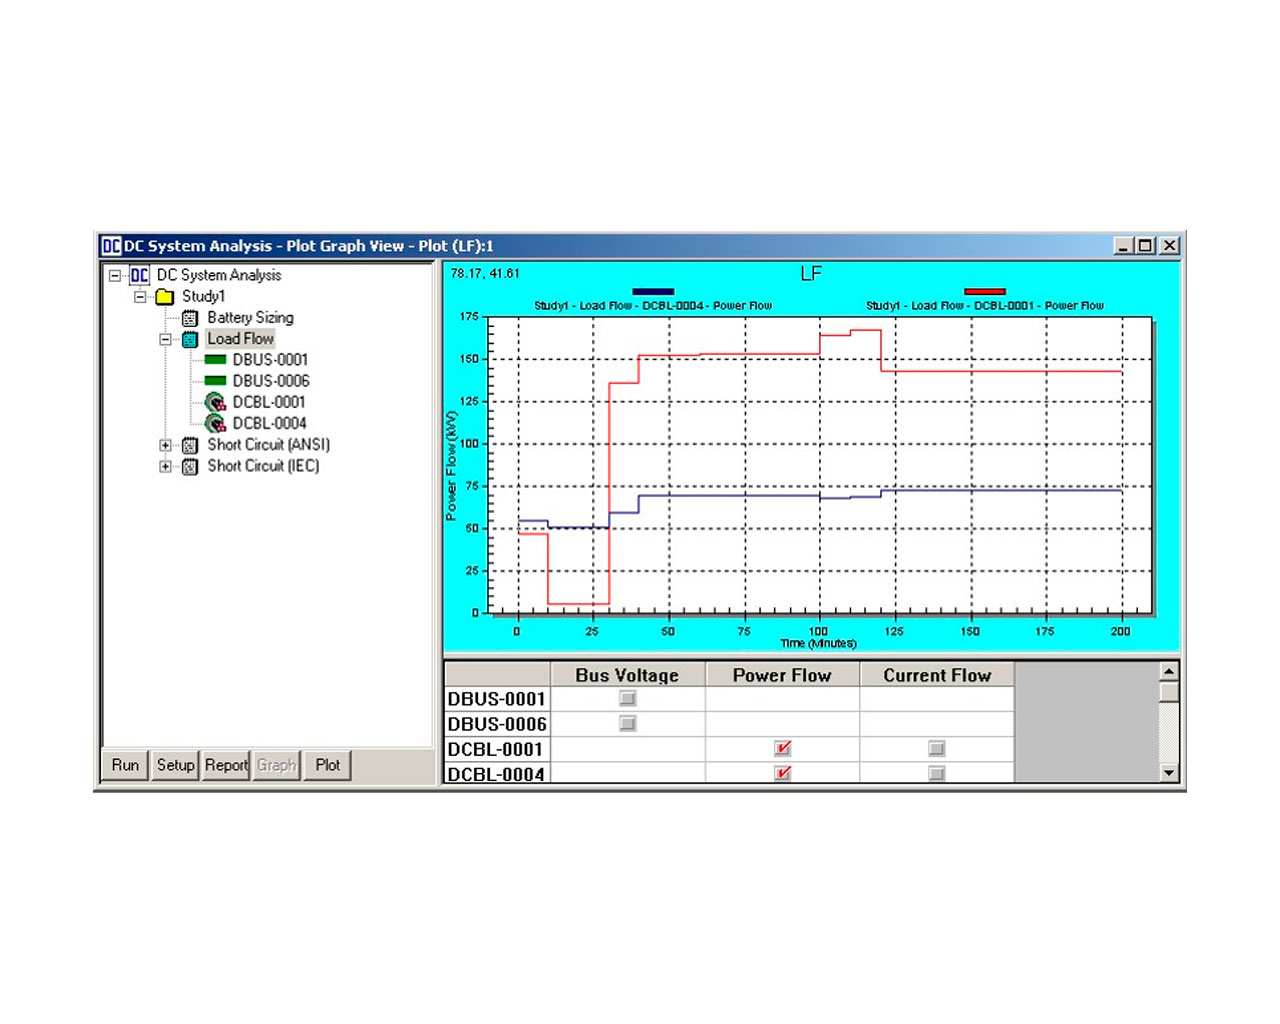Screen dimensions: 1280x1024
Task: Click the table scrollbar down arrow
Action: [x=1168, y=772]
